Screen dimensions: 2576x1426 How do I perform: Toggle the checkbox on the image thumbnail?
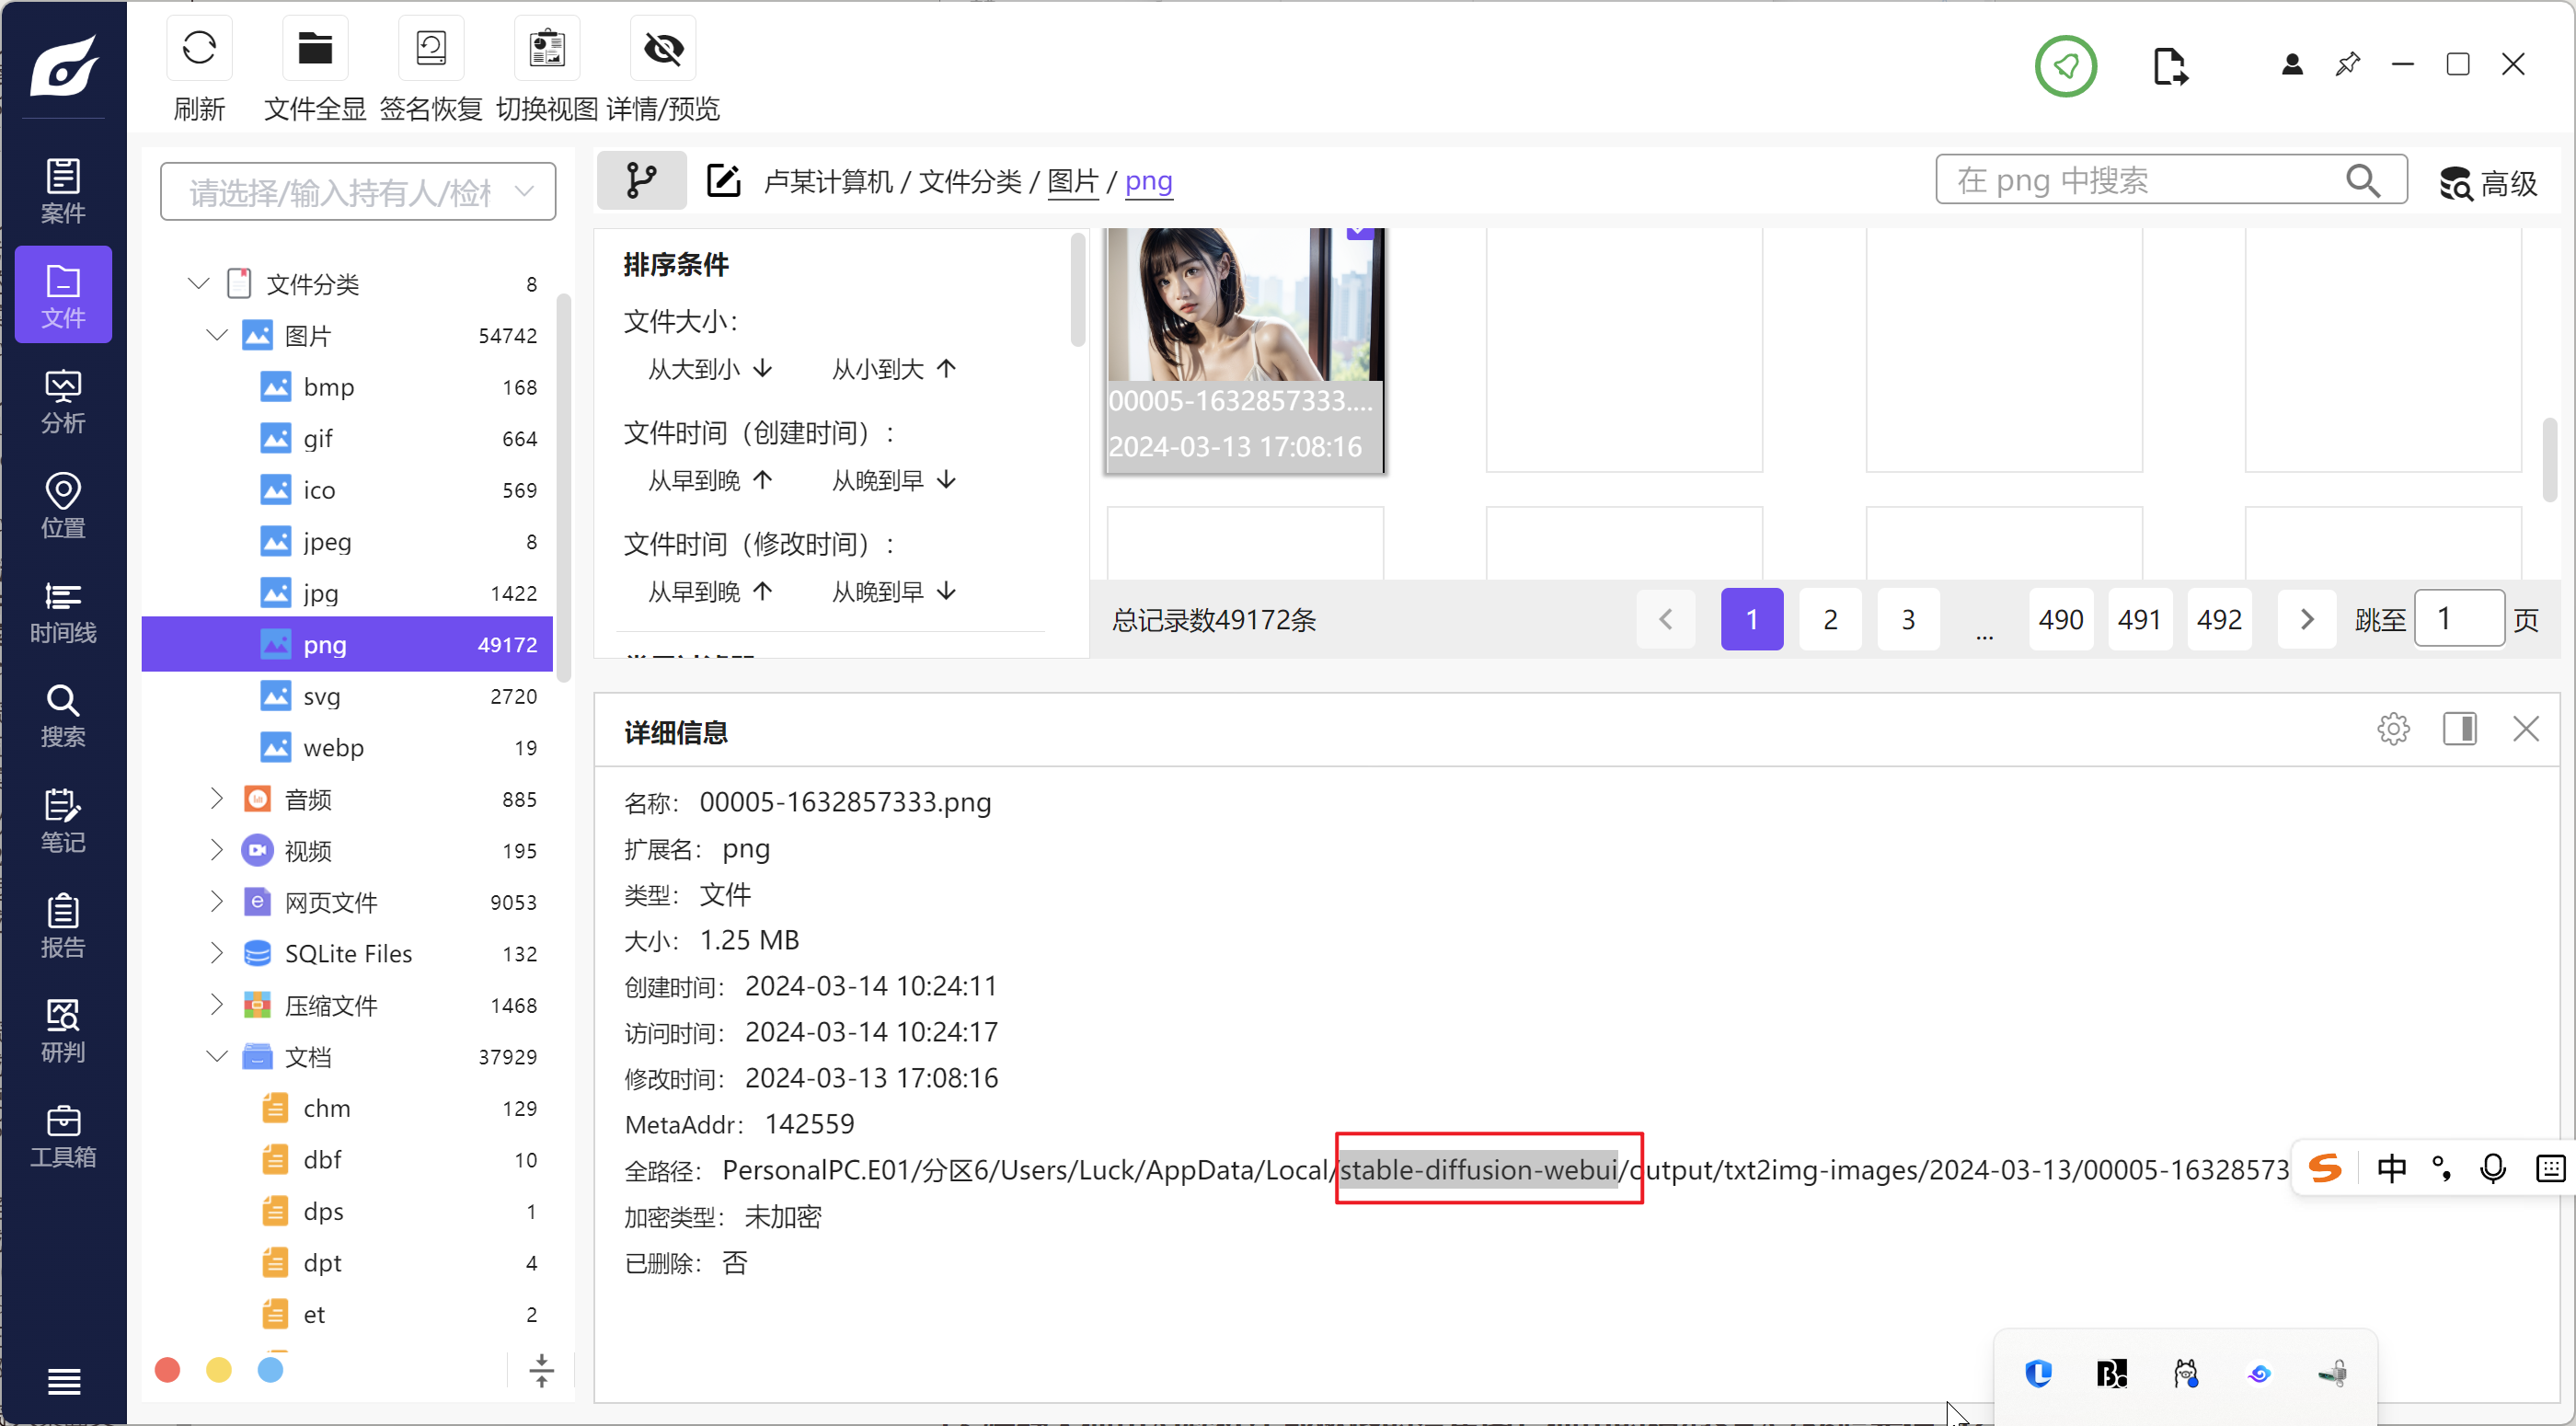point(1359,232)
